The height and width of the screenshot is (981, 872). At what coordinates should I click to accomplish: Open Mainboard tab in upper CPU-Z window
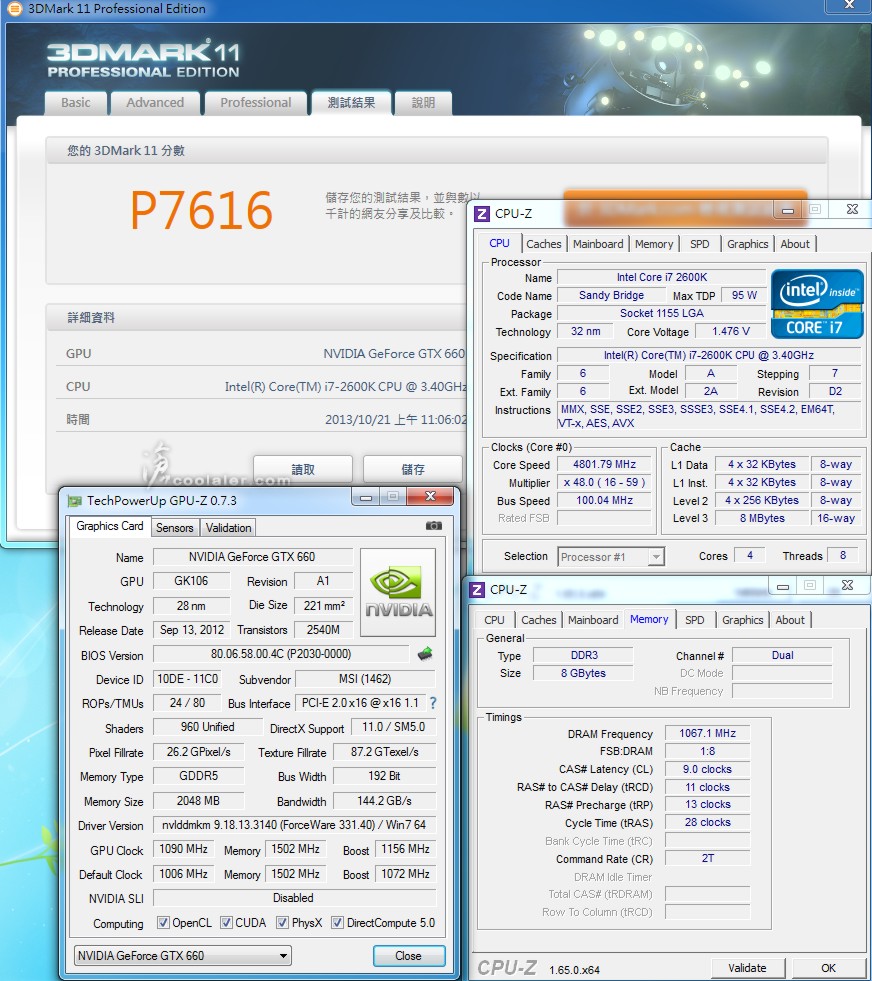pos(598,244)
